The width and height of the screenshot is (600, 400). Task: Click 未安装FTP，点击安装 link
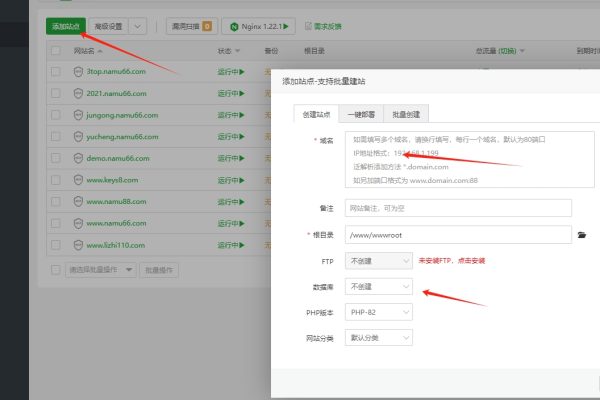pyautogui.click(x=452, y=261)
